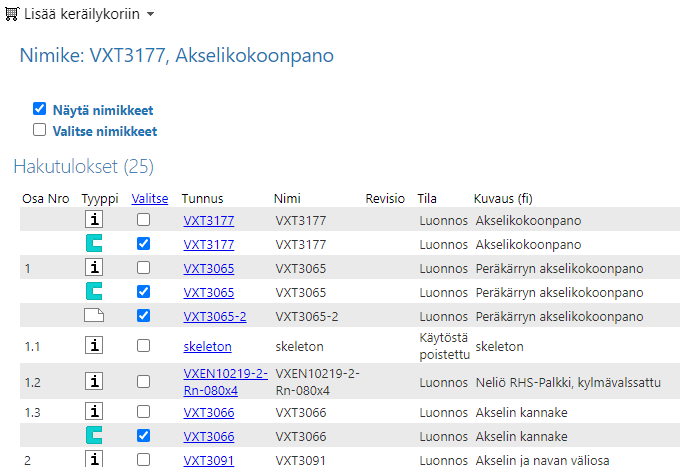Click the Valitse column header link

coord(150,198)
